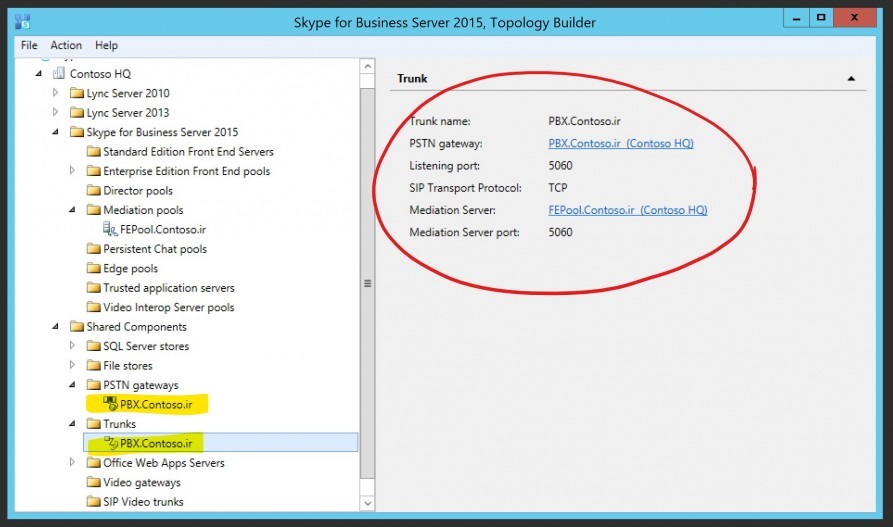Open the File menu
This screenshot has width=893, height=527.
coord(29,45)
